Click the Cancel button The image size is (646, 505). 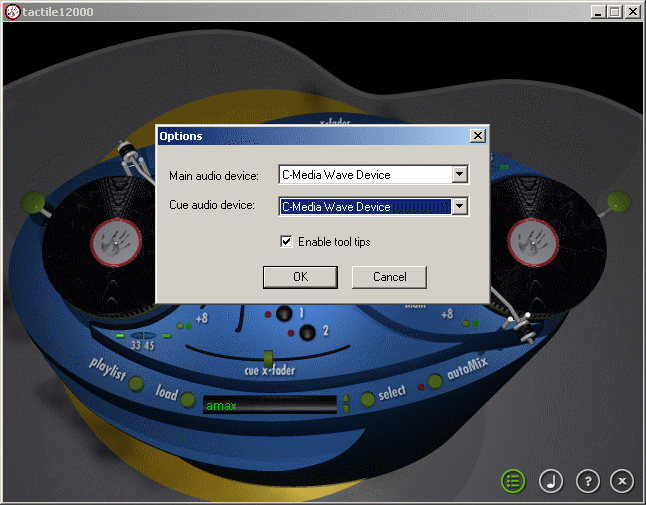pyautogui.click(x=389, y=277)
